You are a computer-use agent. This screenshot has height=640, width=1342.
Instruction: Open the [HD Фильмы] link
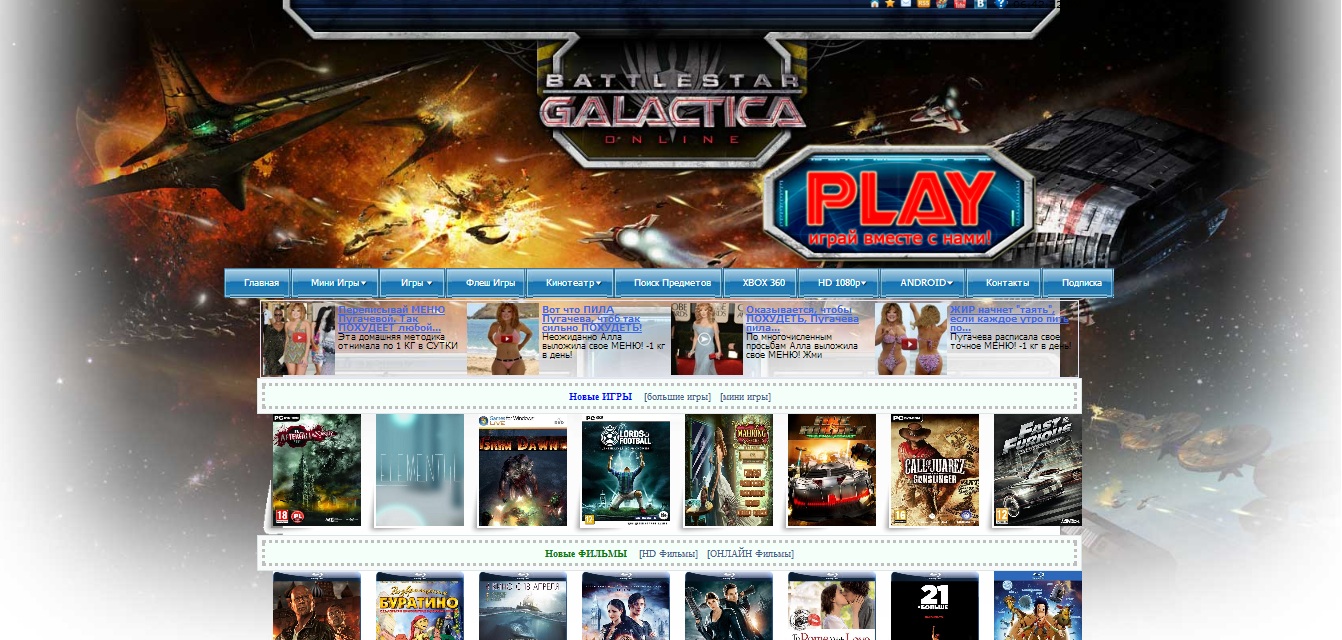point(668,554)
